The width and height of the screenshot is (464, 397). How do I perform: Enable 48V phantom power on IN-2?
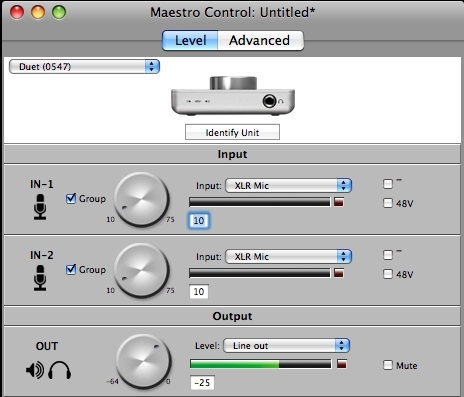388,274
